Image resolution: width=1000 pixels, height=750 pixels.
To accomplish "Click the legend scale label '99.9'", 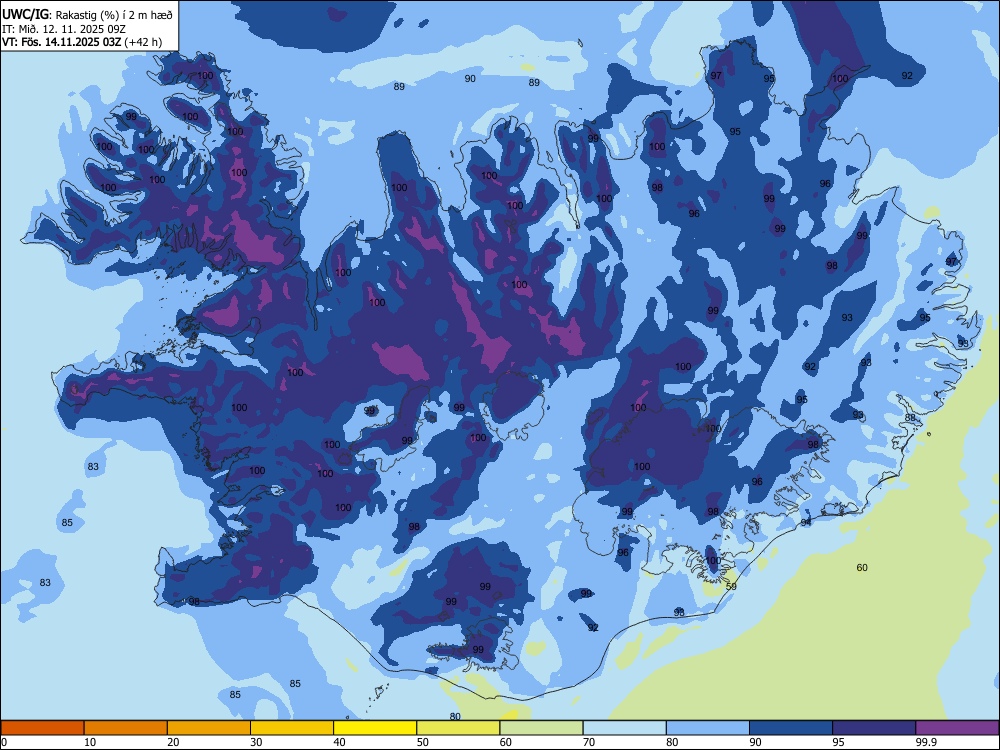I will 926,742.
